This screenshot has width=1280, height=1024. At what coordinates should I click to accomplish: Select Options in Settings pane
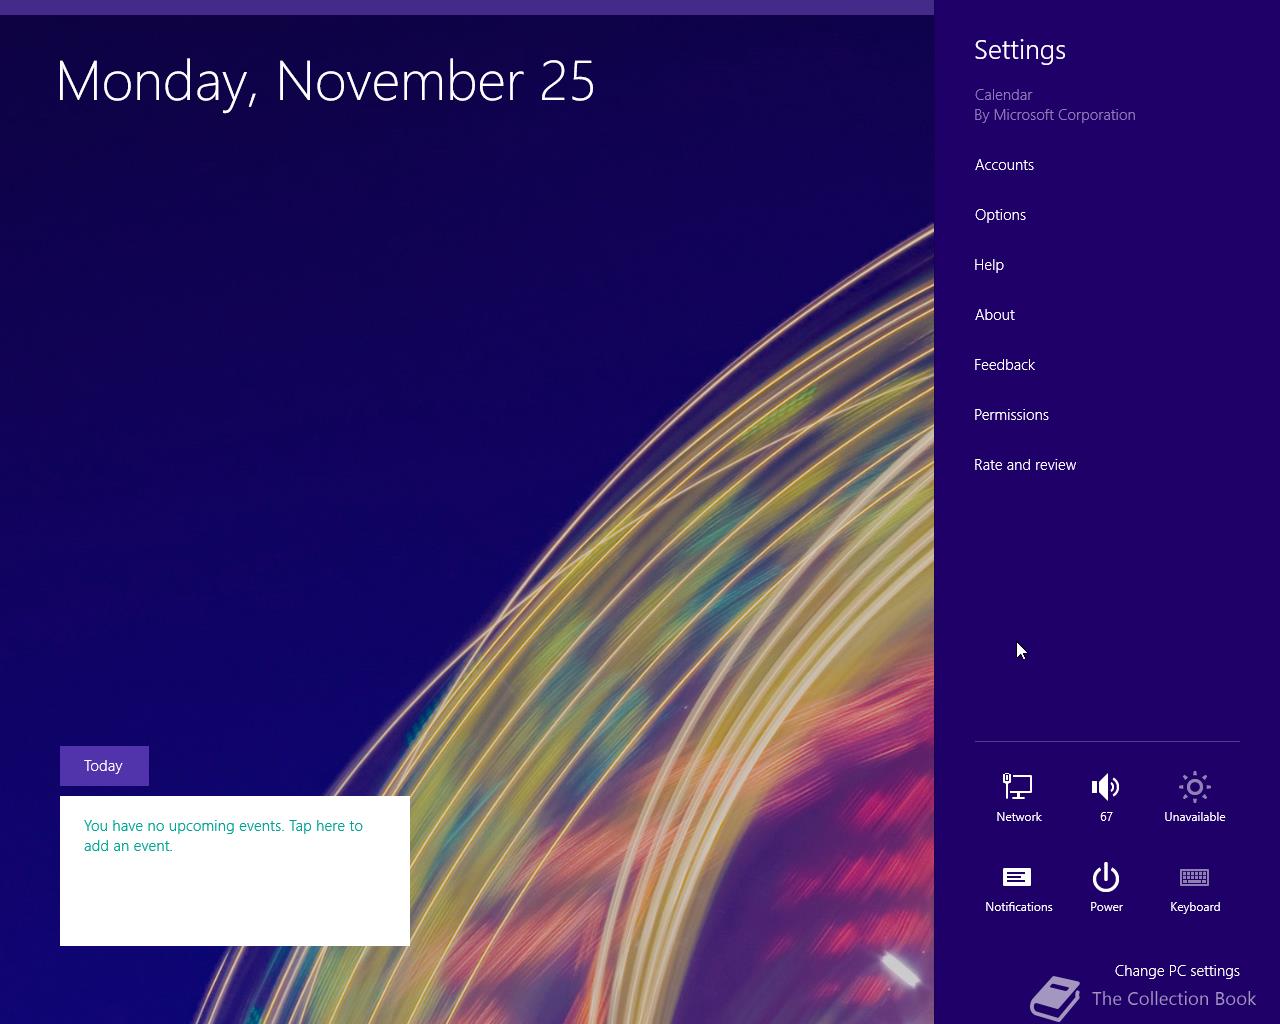(1000, 215)
